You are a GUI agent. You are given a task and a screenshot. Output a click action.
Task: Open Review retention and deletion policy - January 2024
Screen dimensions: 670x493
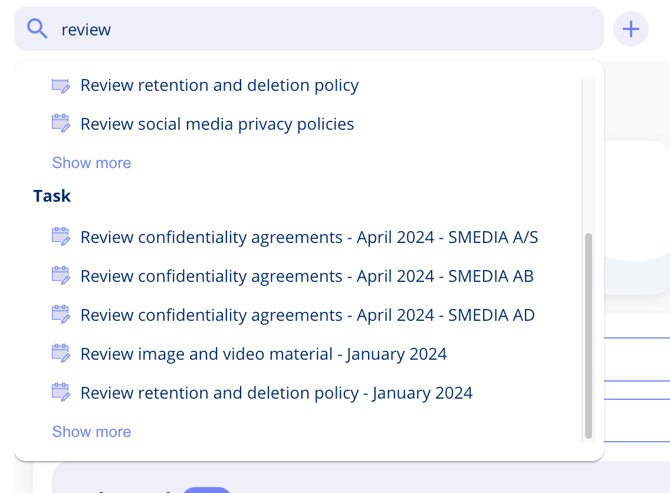pyautogui.click(x=276, y=393)
